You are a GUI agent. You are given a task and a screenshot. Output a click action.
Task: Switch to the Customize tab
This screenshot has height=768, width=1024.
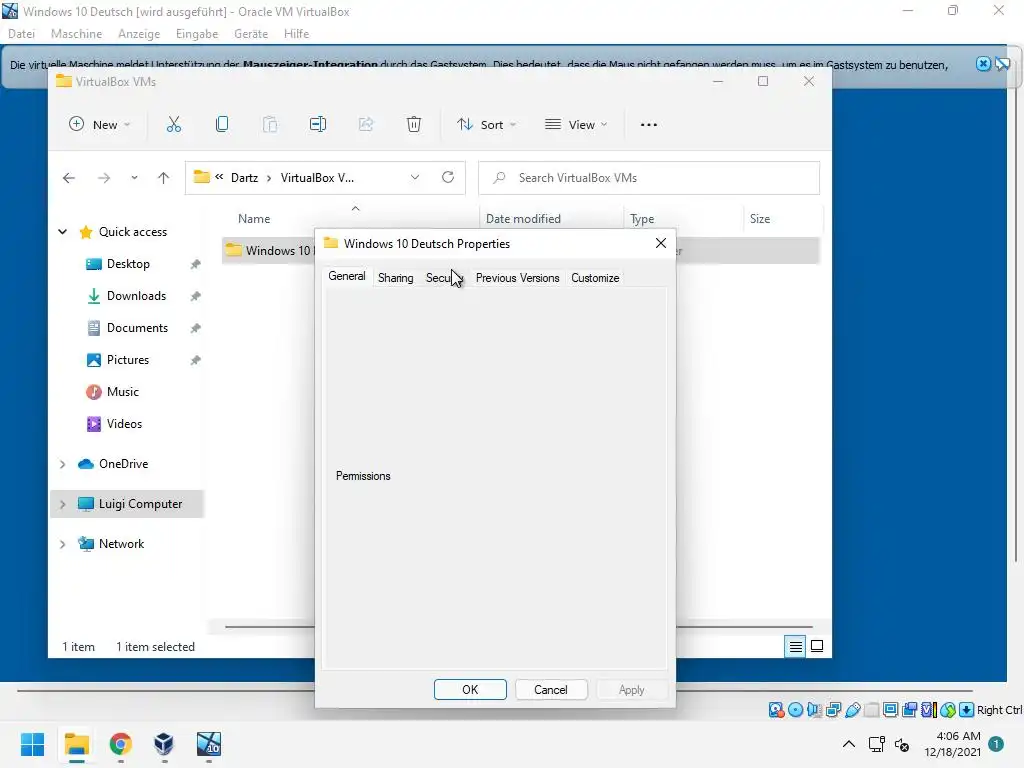coord(595,278)
